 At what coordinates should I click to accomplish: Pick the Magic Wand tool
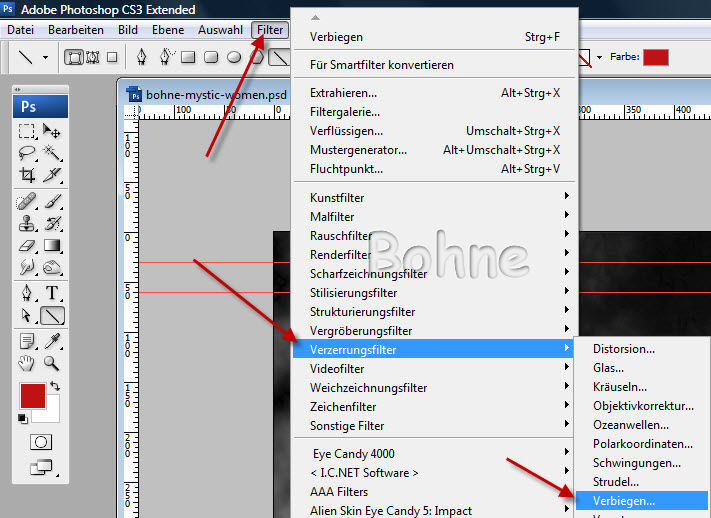pos(52,153)
